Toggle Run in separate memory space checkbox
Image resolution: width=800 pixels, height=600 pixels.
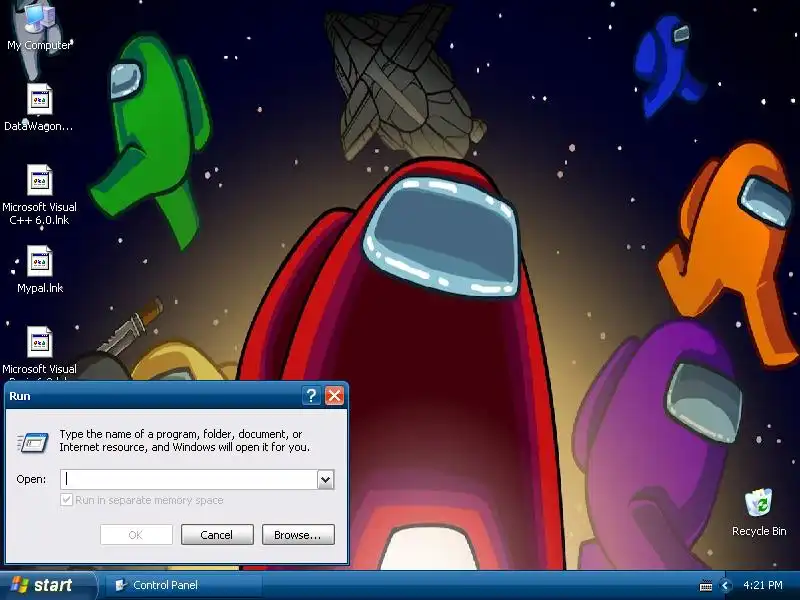pos(66,499)
